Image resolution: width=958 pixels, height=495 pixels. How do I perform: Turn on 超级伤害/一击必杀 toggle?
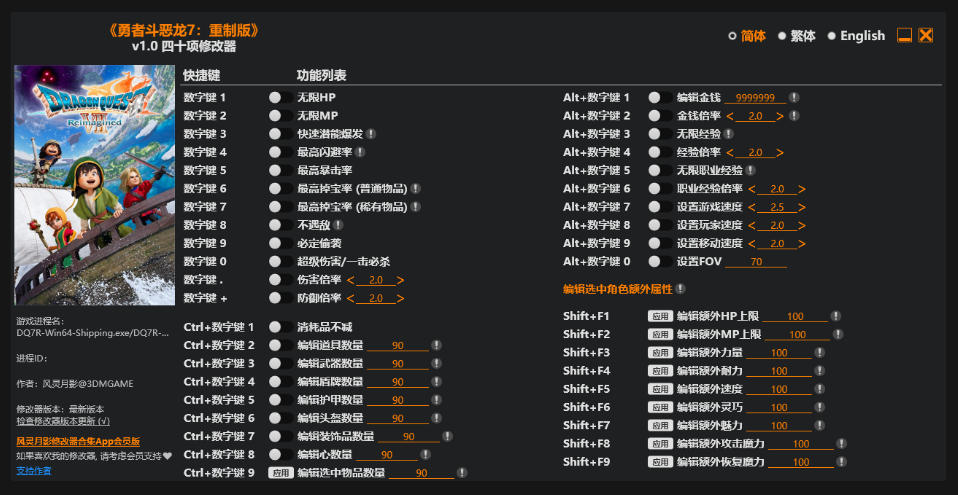[x=280, y=262]
